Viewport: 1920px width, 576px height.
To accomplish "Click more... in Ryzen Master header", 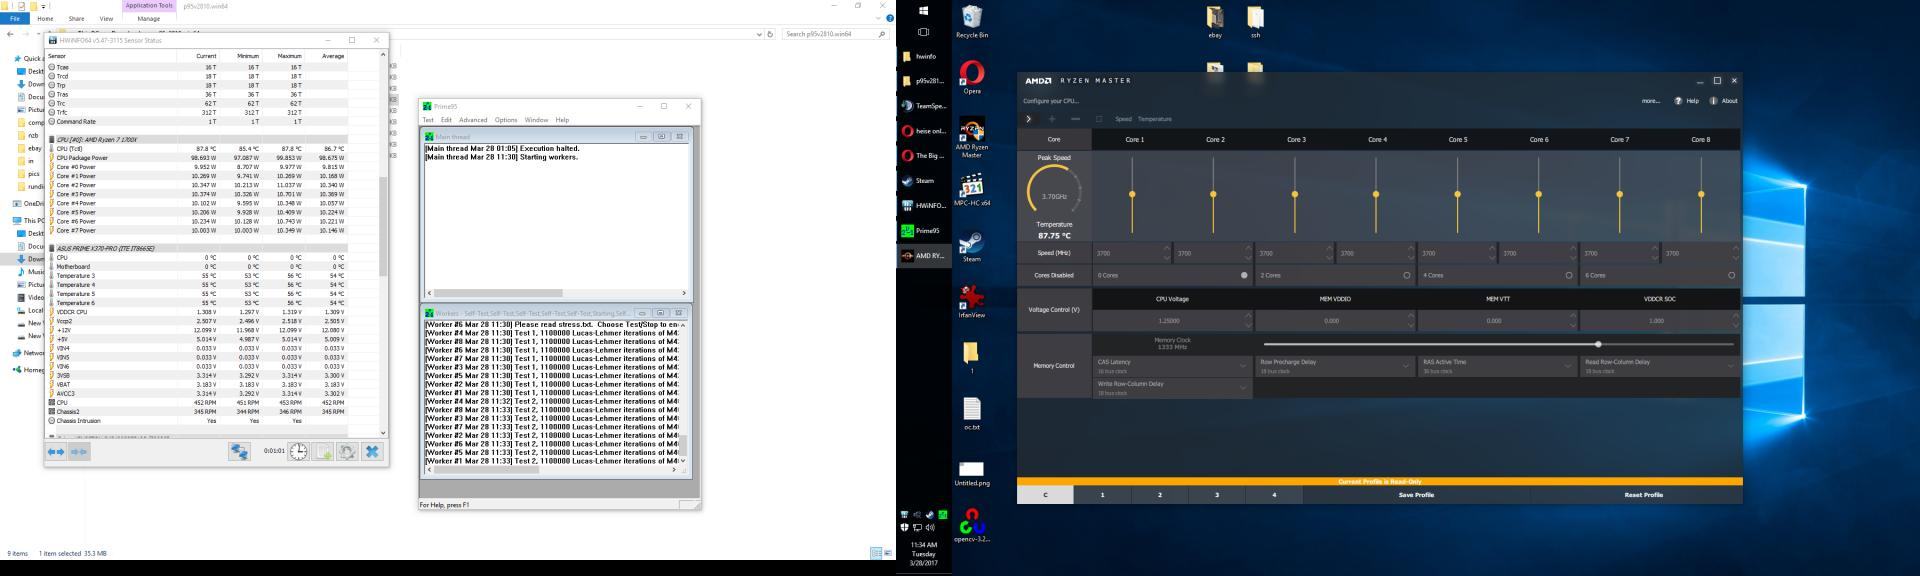I will [1650, 101].
